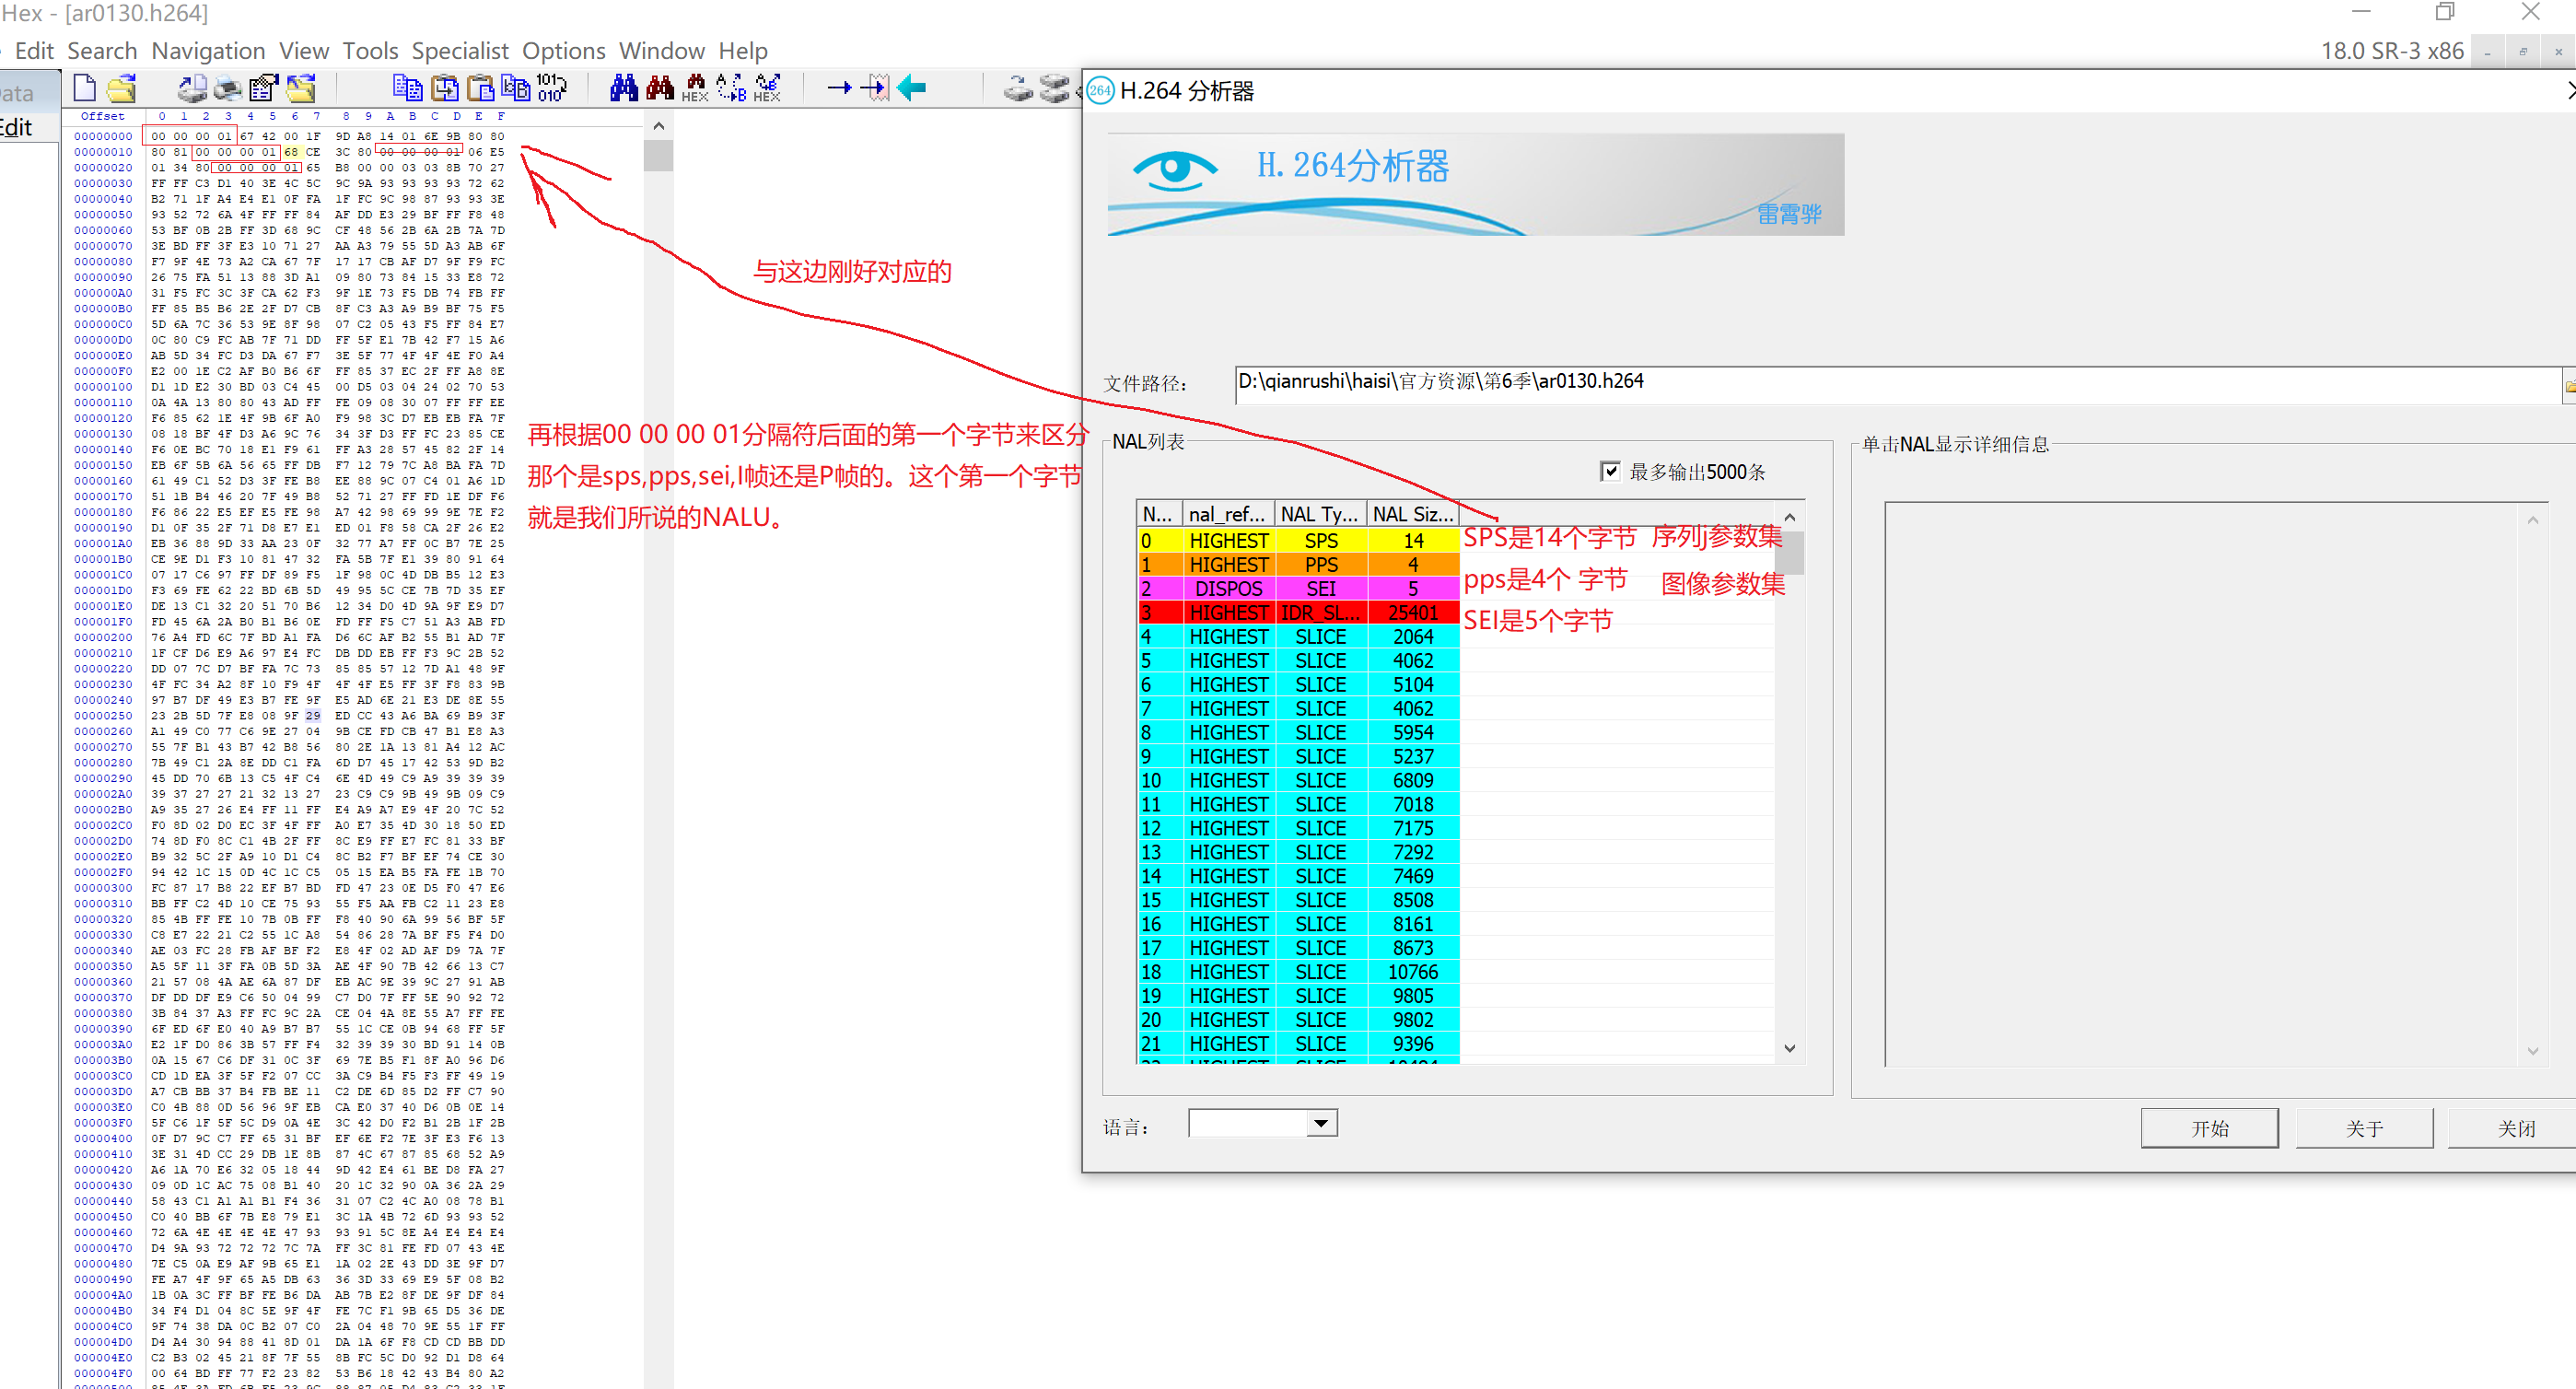This screenshot has height=1389, width=2576.
Task: Open the Window menu
Action: pyautogui.click(x=662, y=51)
